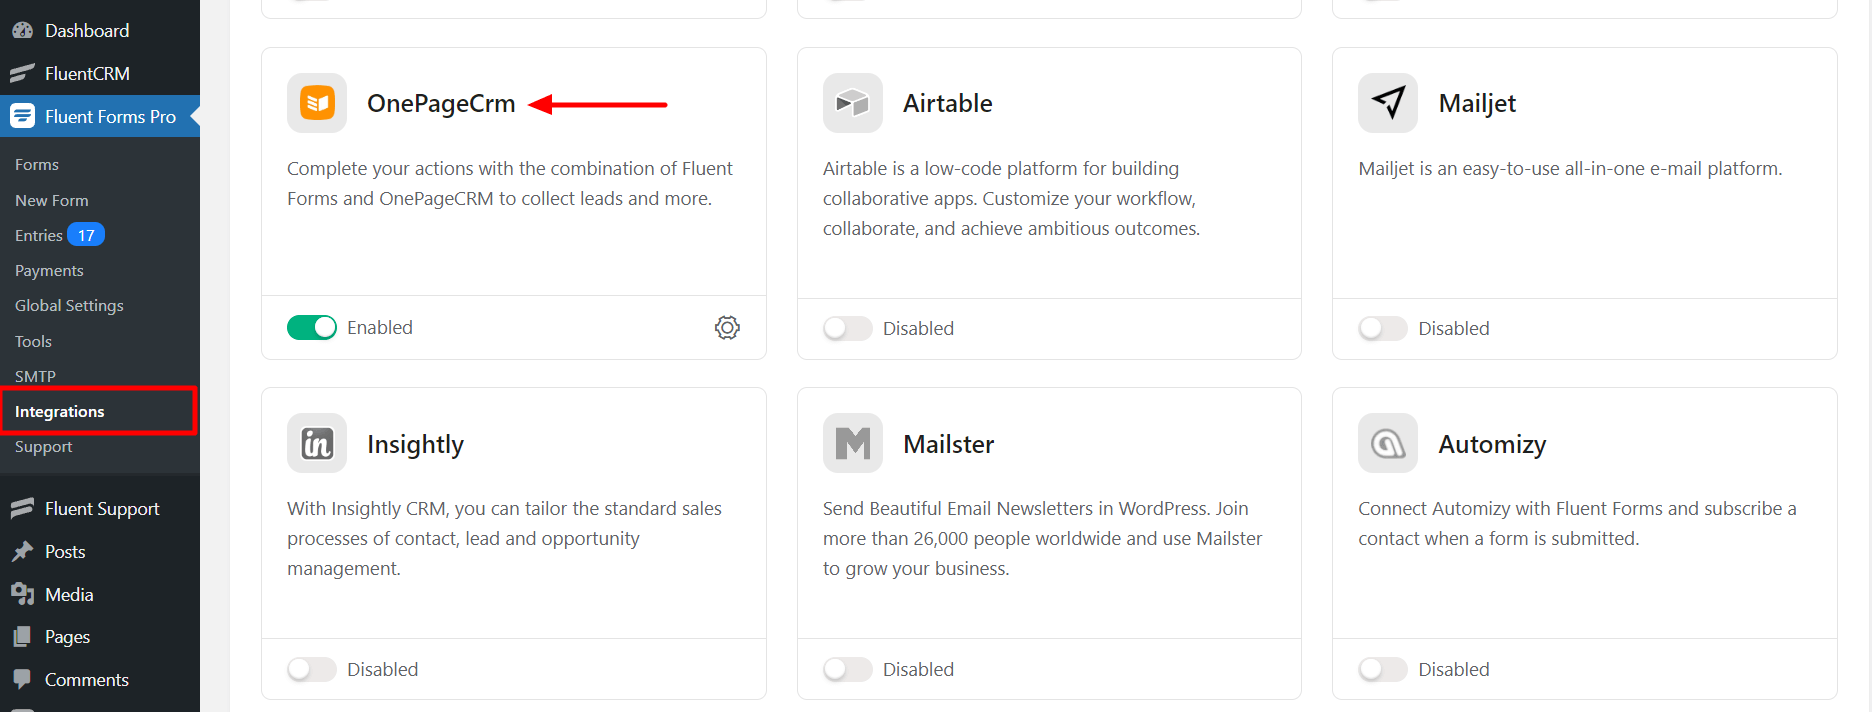Viewport: 1872px width, 712px height.
Task: Click the Airtable box logo icon
Action: point(852,103)
